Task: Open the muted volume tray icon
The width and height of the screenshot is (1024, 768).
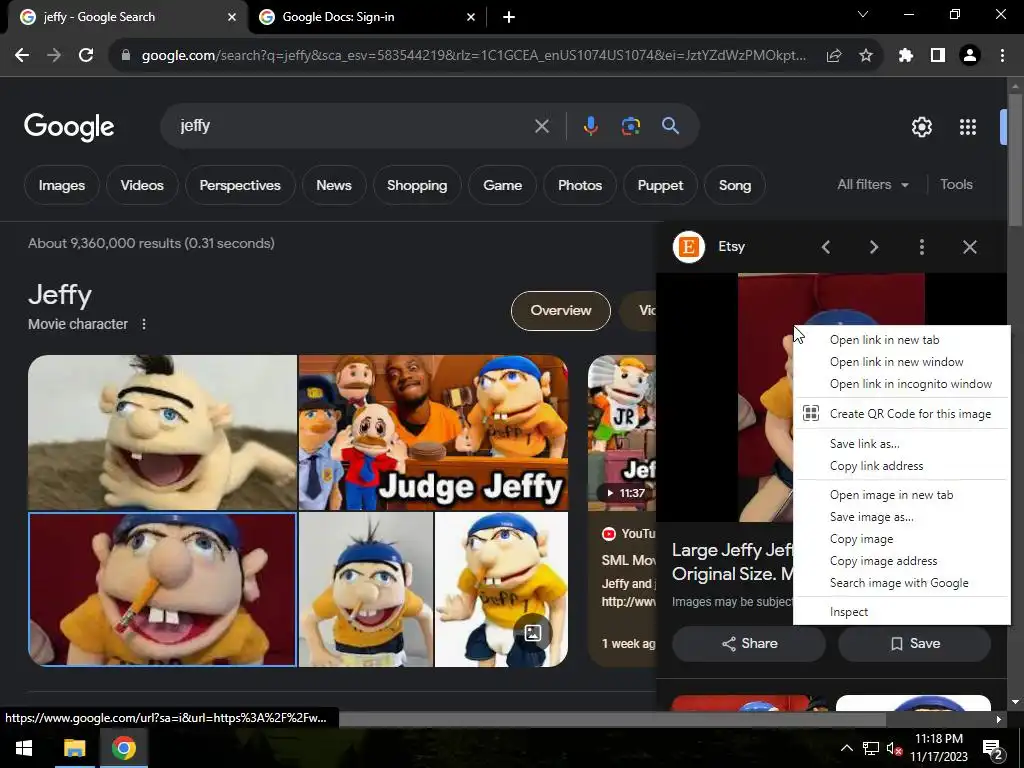Action: click(x=894, y=748)
